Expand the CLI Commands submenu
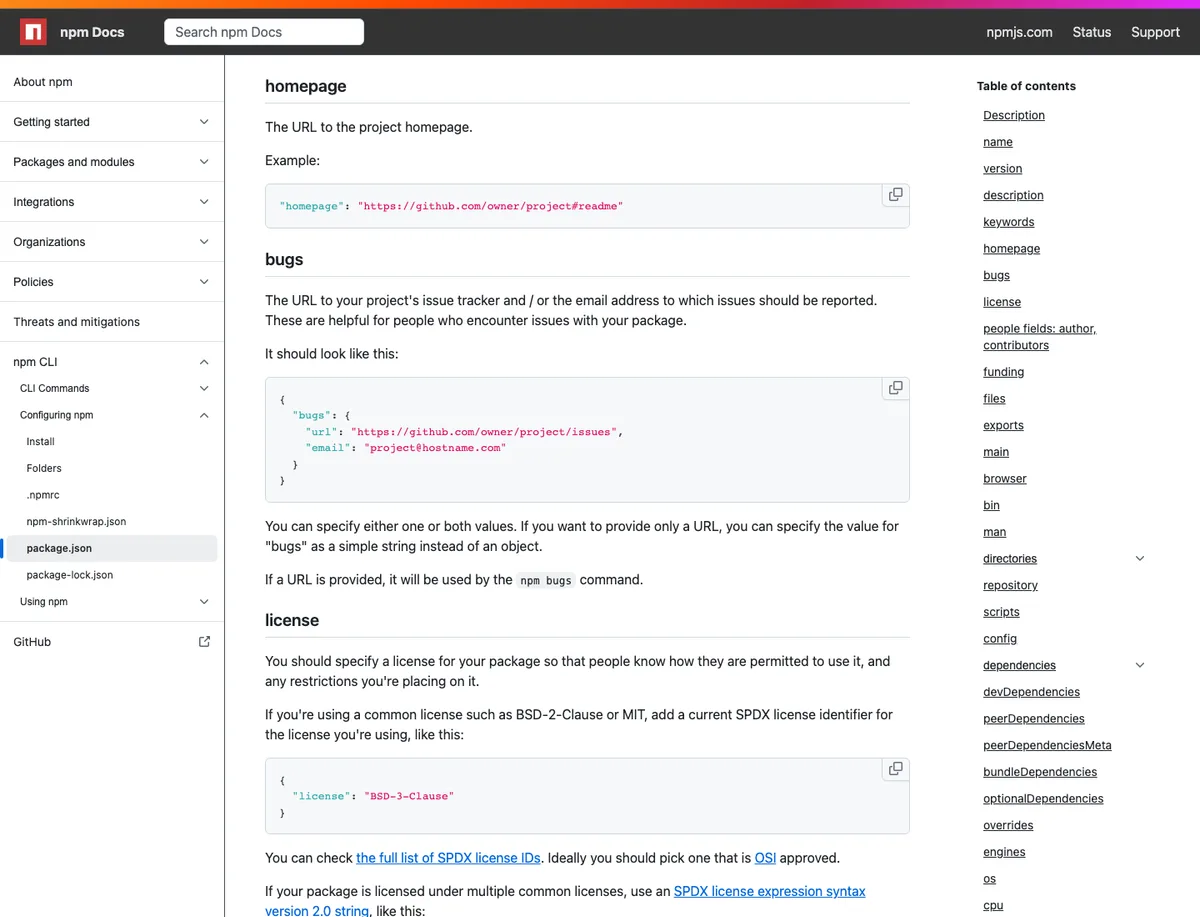 point(204,388)
